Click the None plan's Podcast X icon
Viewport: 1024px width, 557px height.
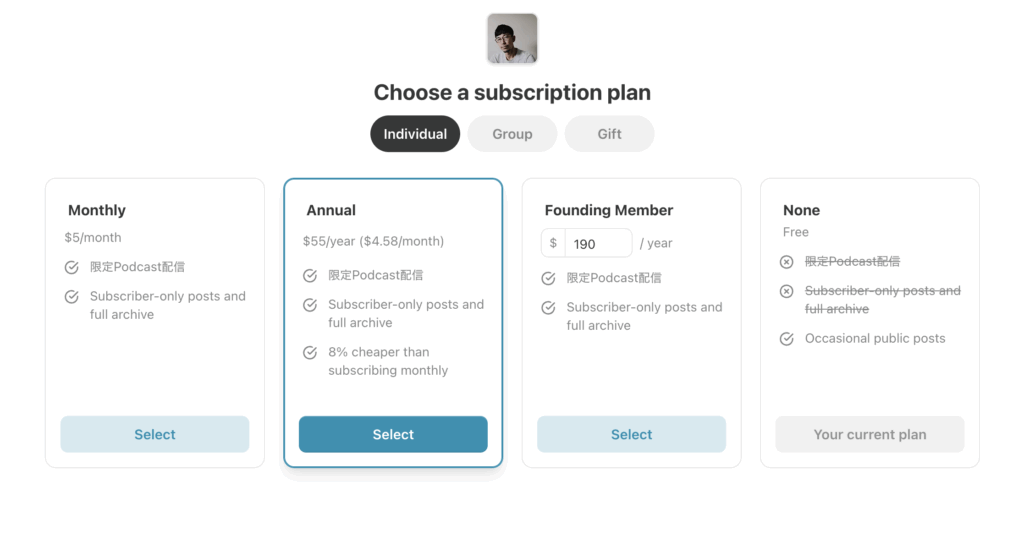pyautogui.click(x=786, y=262)
